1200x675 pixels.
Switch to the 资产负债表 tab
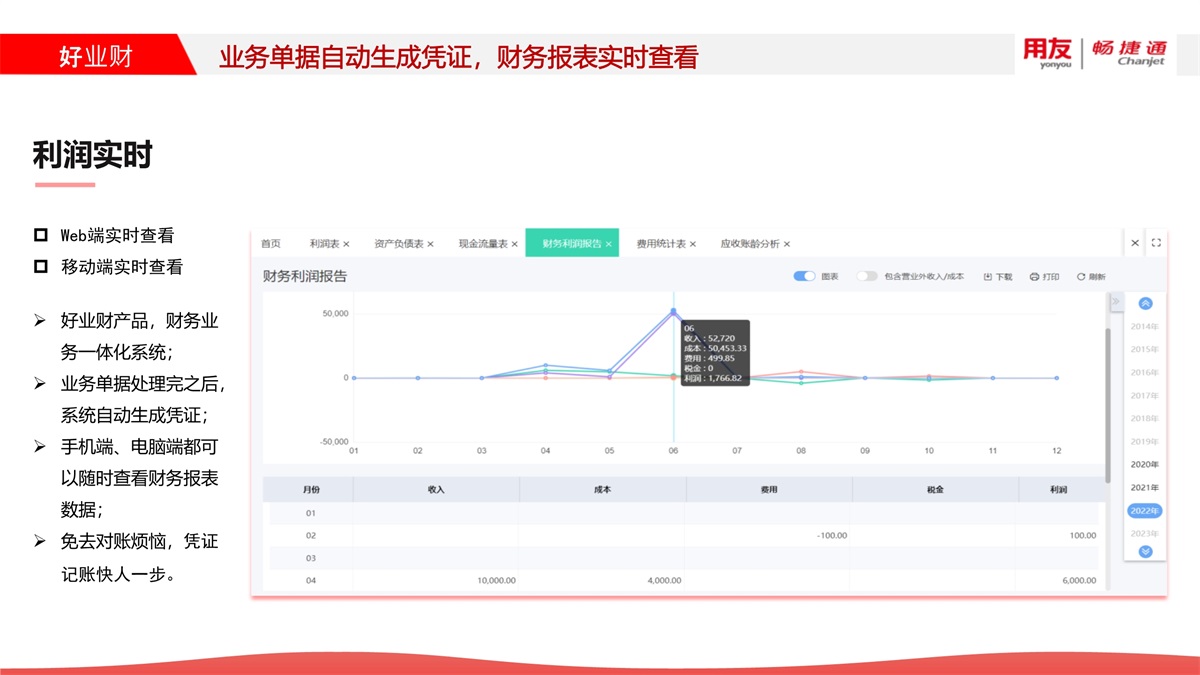pyautogui.click(x=398, y=244)
